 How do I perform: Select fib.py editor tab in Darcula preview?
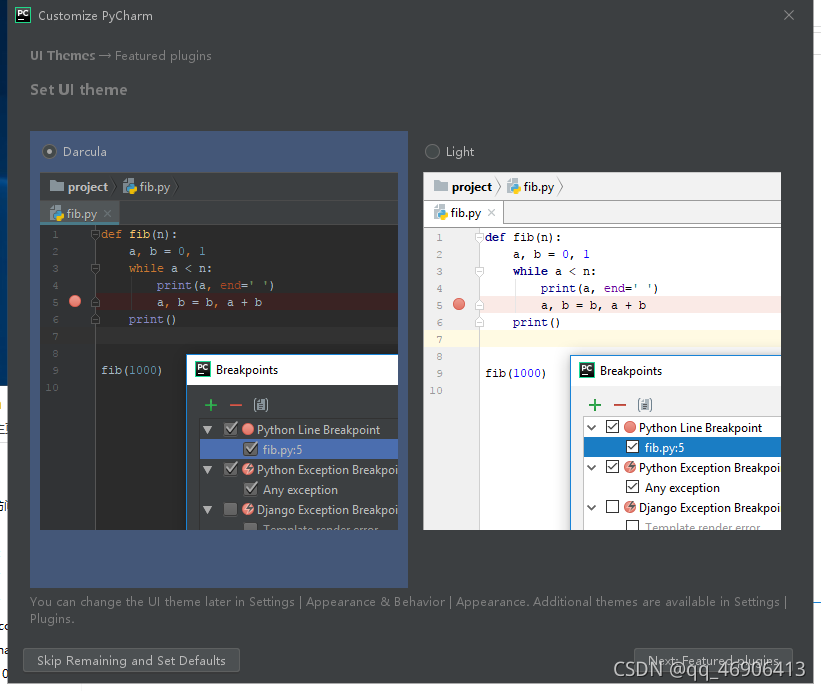(80, 214)
